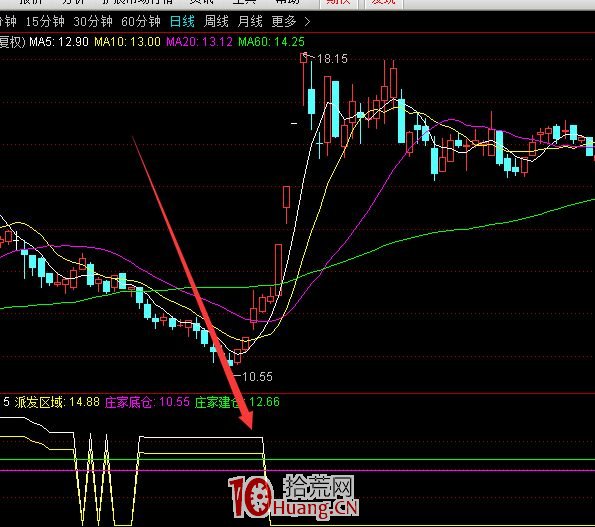
Task: Expand periods with the > arrow
Action: point(307,22)
